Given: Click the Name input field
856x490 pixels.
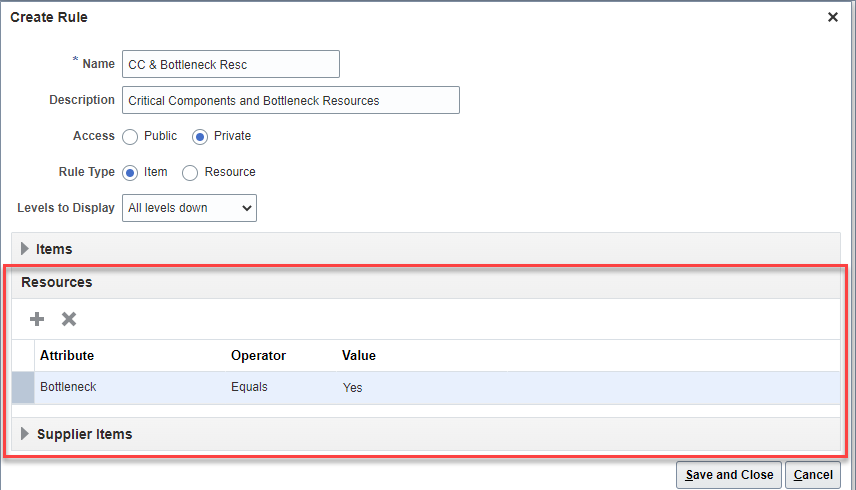Looking at the screenshot, I should click(230, 64).
